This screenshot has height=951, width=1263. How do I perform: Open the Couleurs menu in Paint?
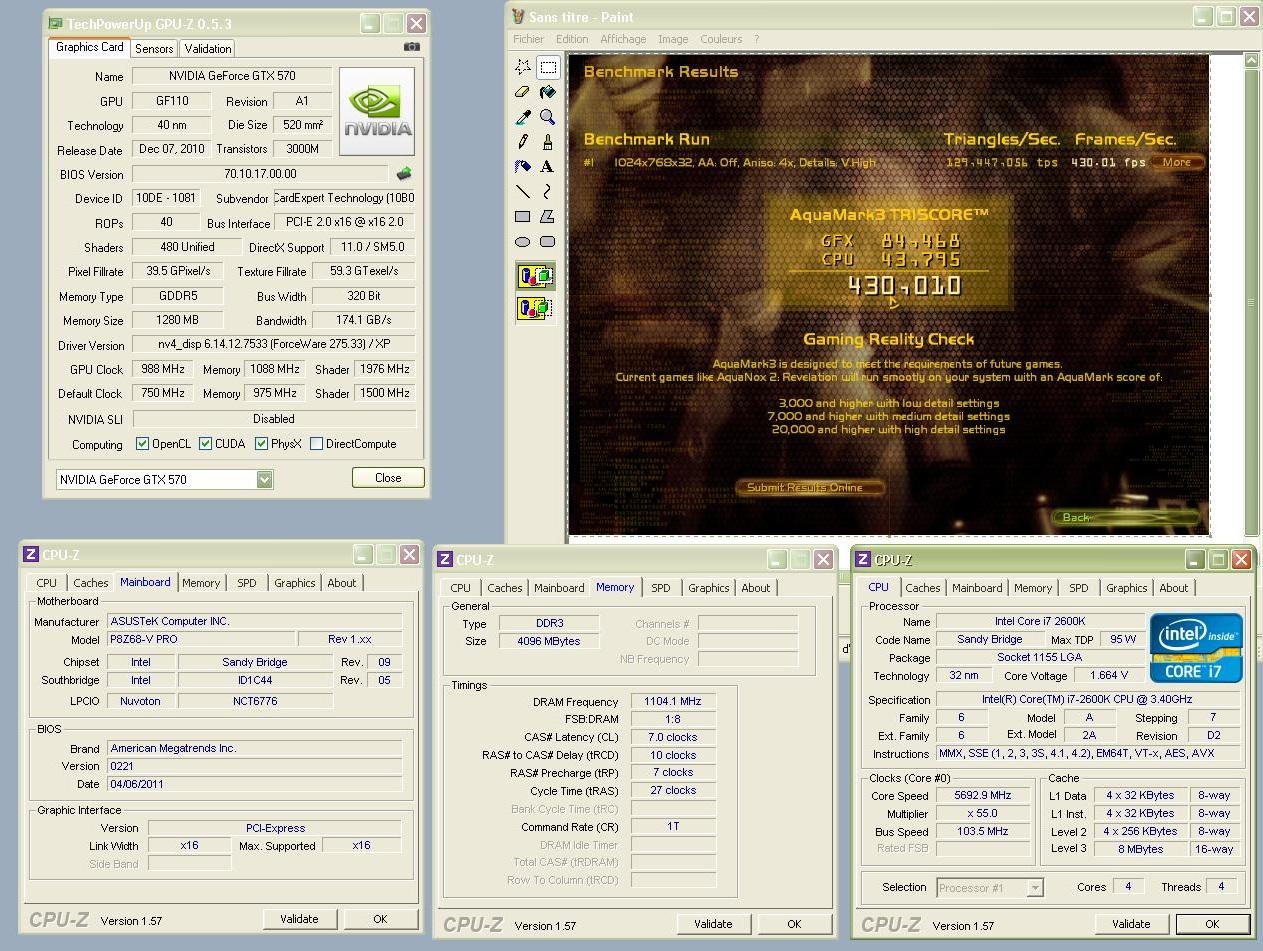click(x=721, y=39)
